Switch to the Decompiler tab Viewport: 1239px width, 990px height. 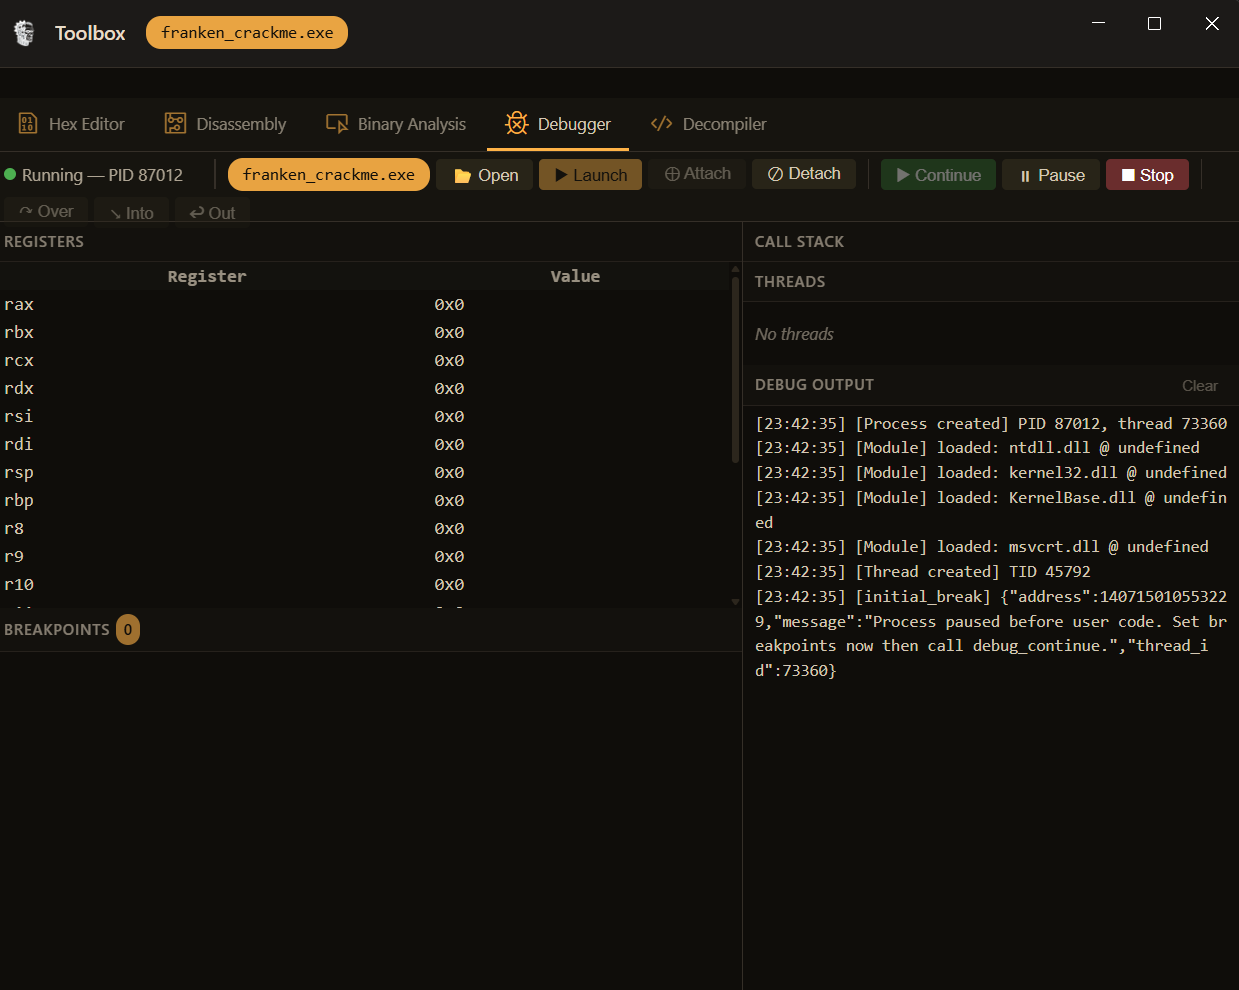click(x=708, y=124)
